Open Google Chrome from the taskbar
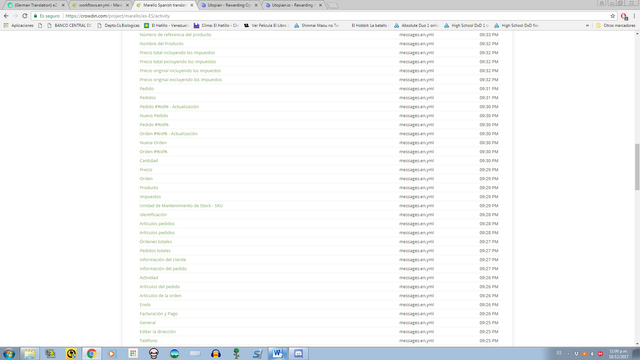 pos(91,353)
